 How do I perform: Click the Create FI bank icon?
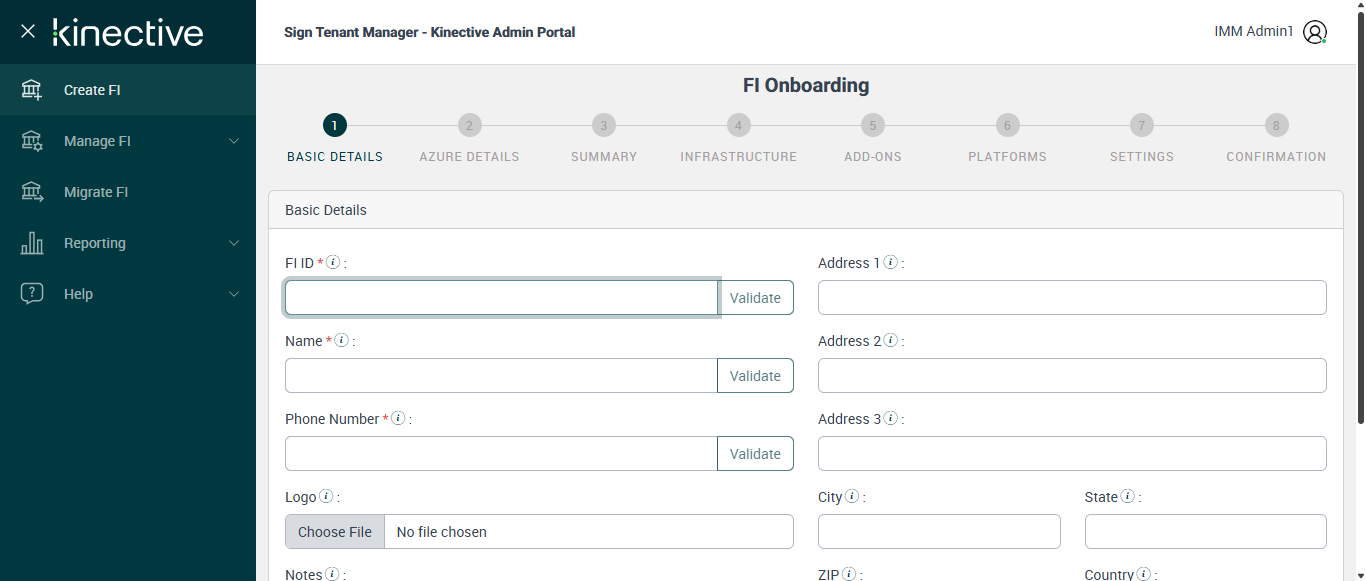[x=32, y=90]
